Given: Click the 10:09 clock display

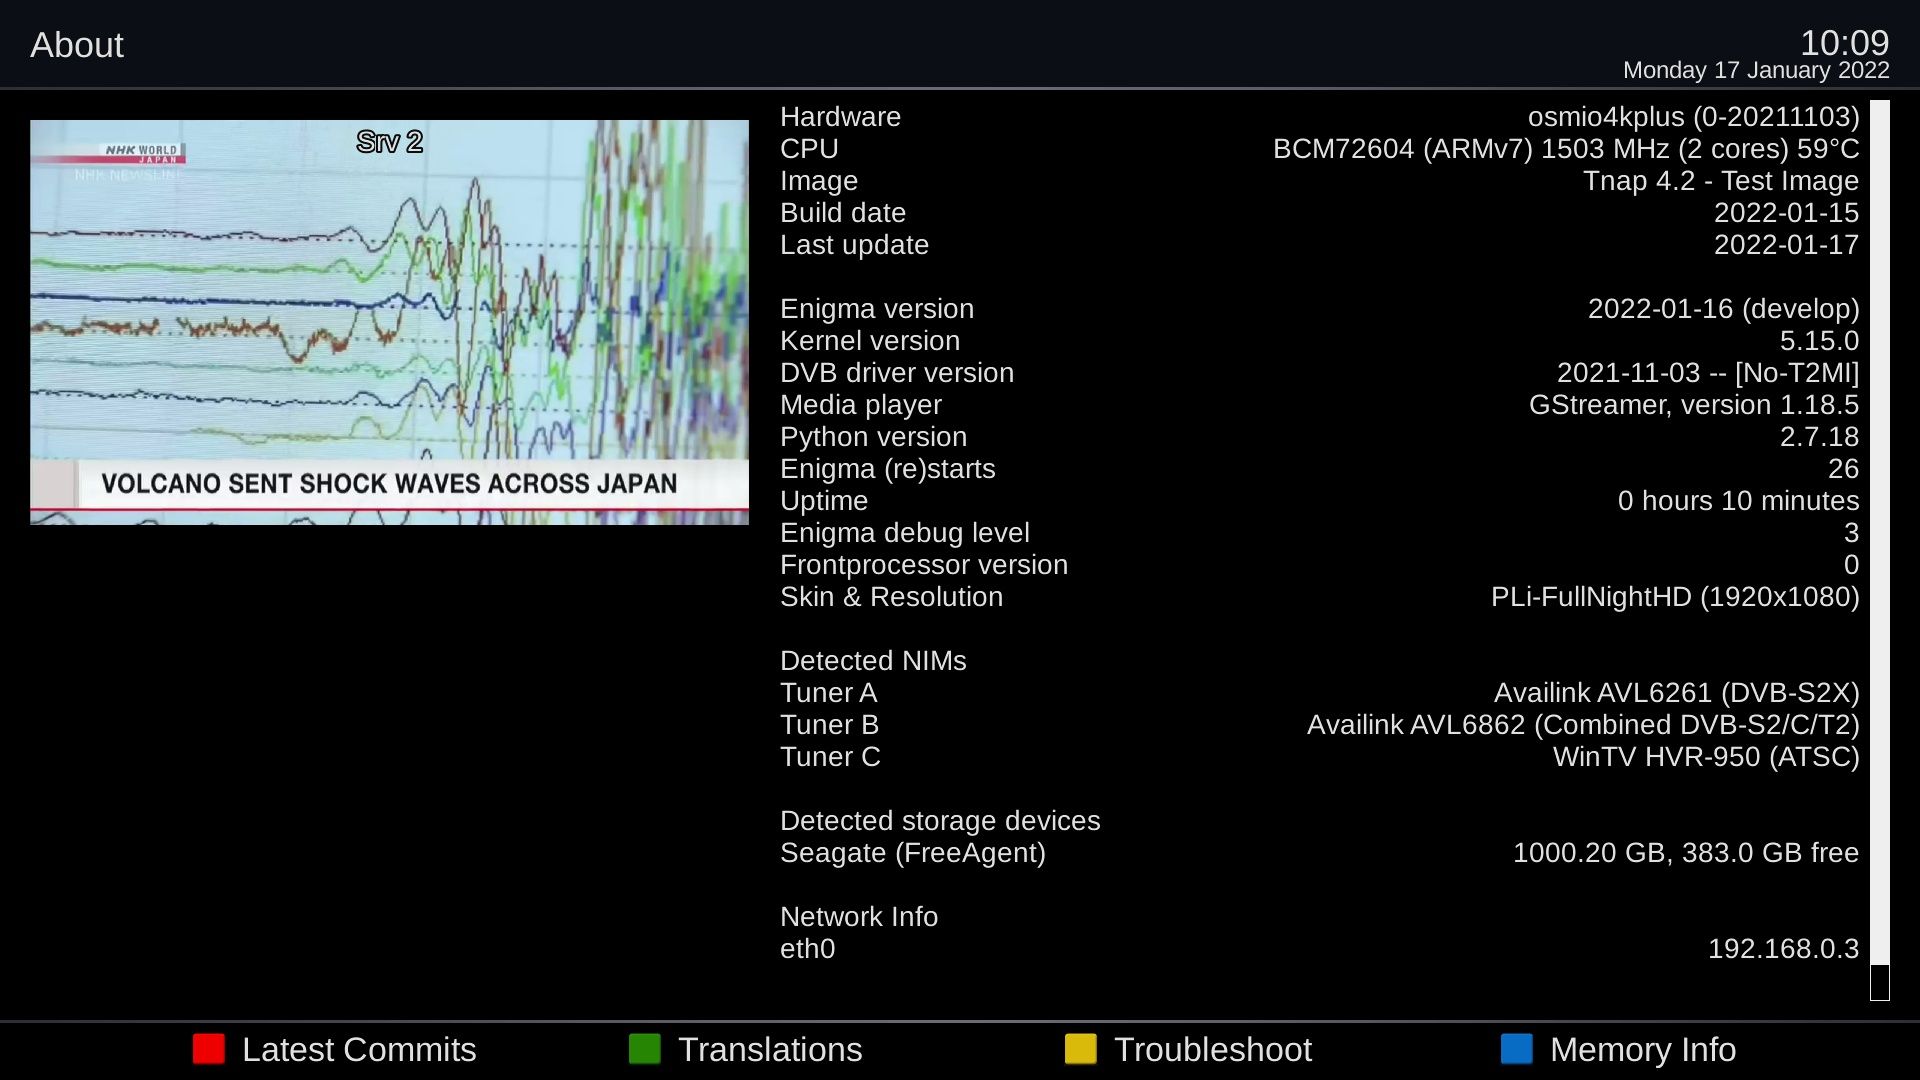Looking at the screenshot, I should tap(1844, 43).
